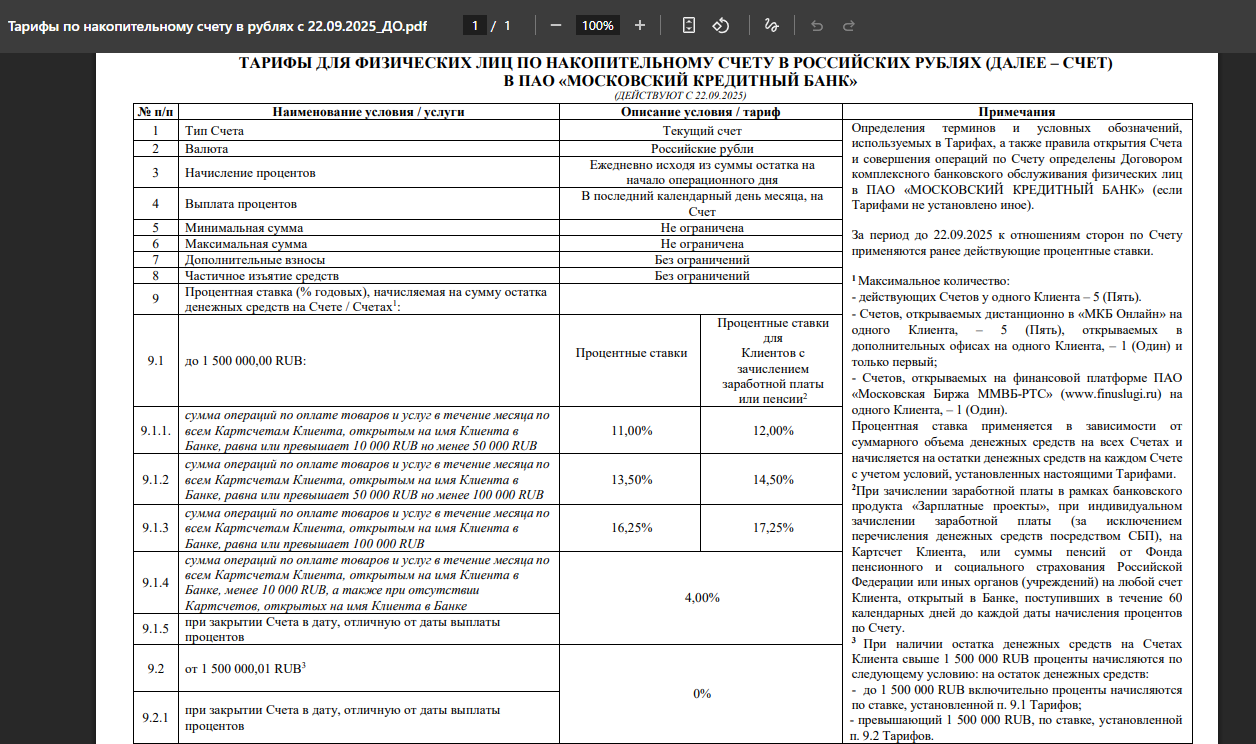1256x744 pixels.
Task: Click 'Без ограничений' in the Частичное изъятие row
Action: (x=702, y=276)
